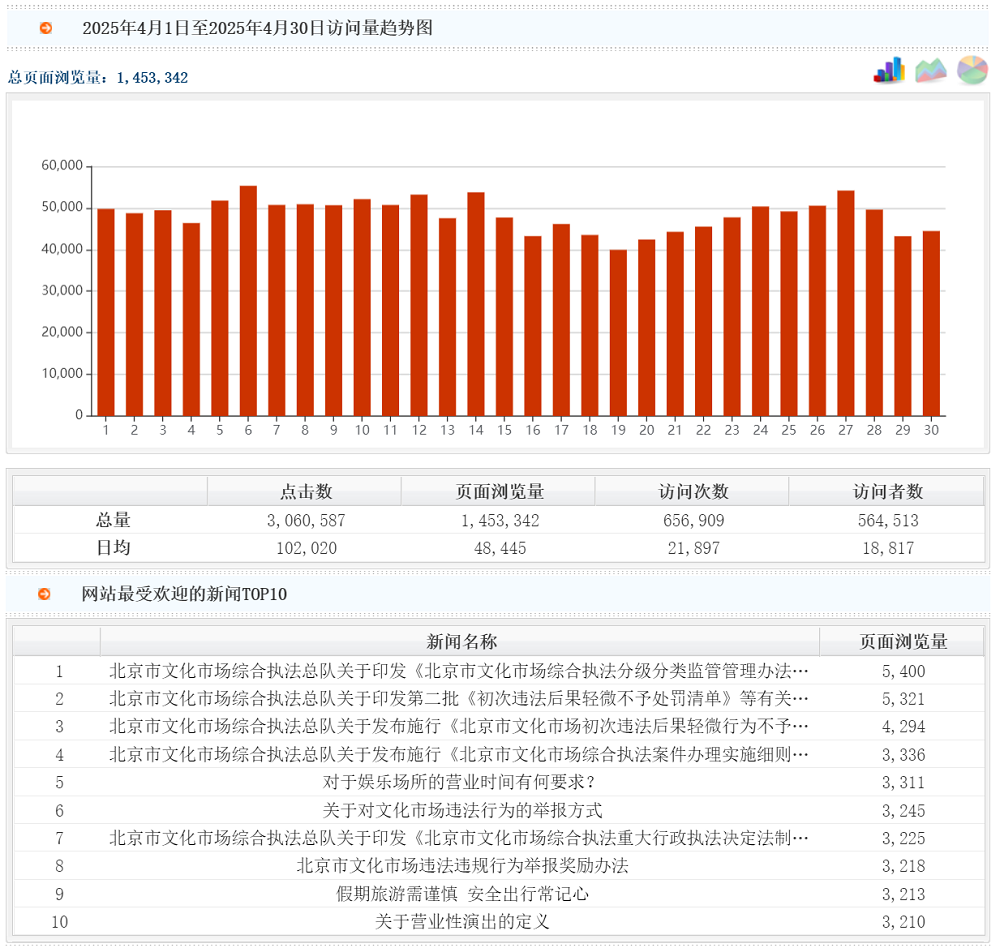Screen dimensions: 1000x948
Task: Open news item 初次违法后果轻微行为不予
Action: (459, 726)
